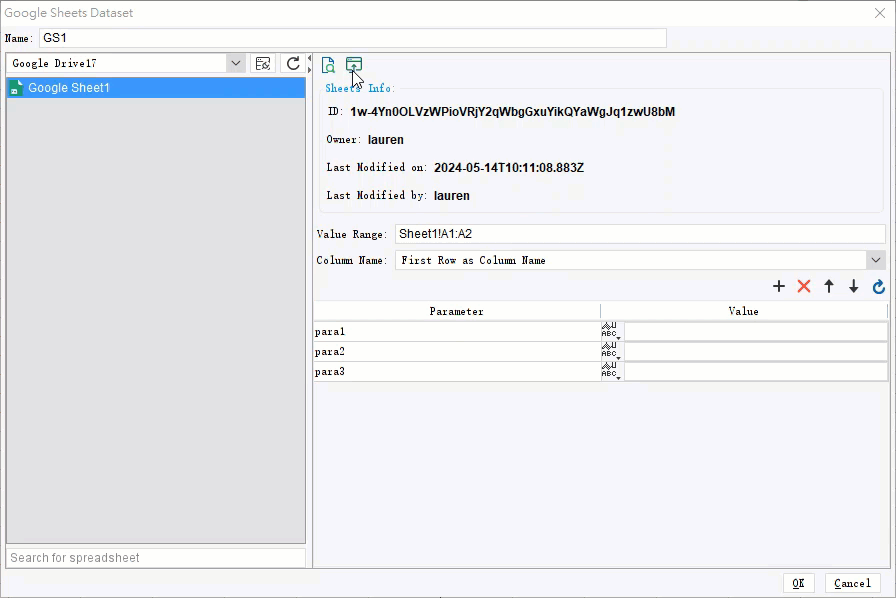The height and width of the screenshot is (598, 896).
Task: Click the Last Modified on timestamp
Action: [x=509, y=168]
